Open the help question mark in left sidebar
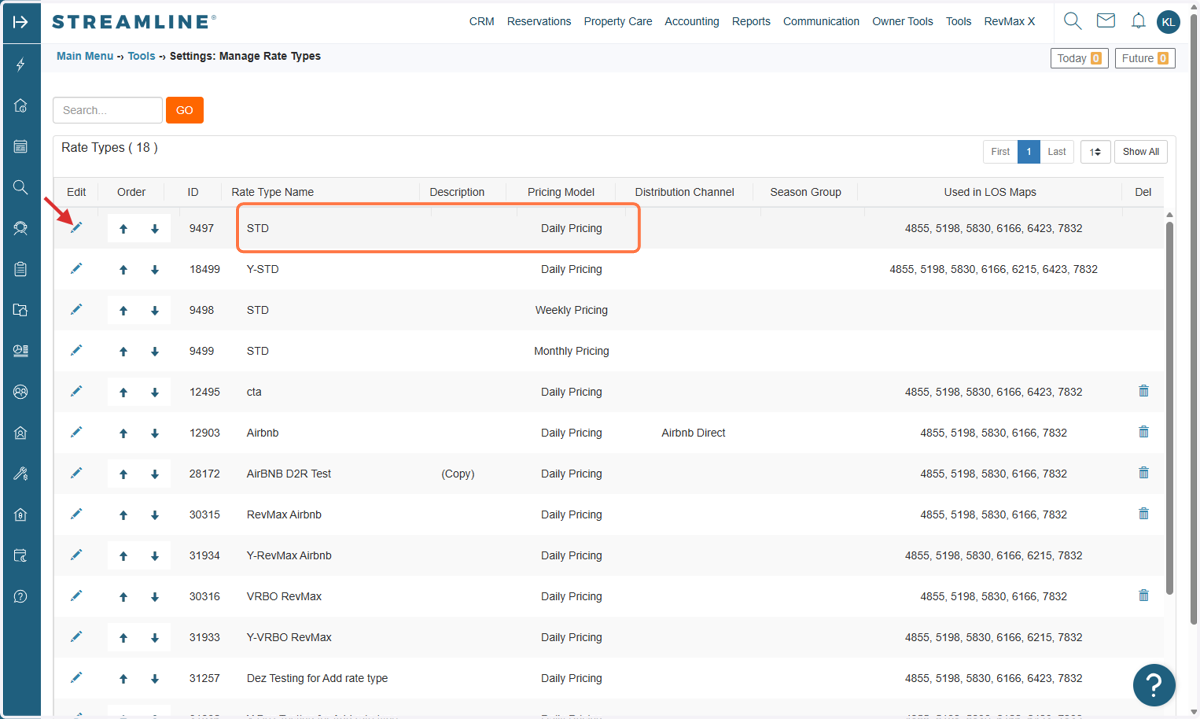 [x=20, y=596]
